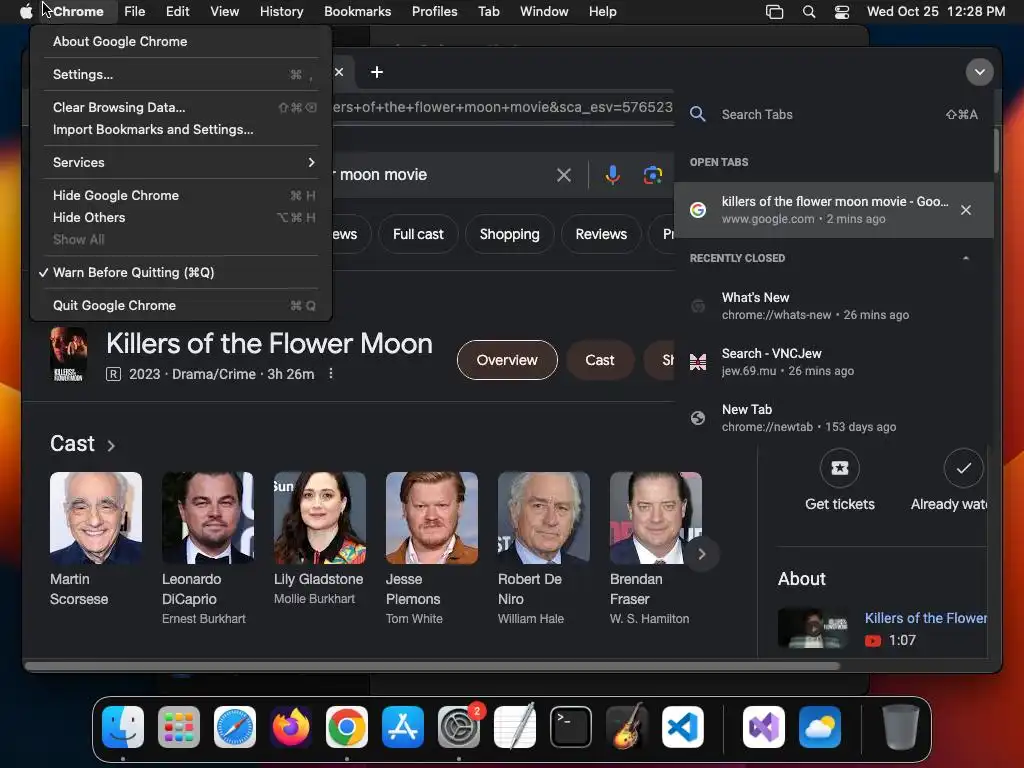Reopen the New Tab recently closed entry
The width and height of the screenshot is (1024, 768).
(833, 418)
